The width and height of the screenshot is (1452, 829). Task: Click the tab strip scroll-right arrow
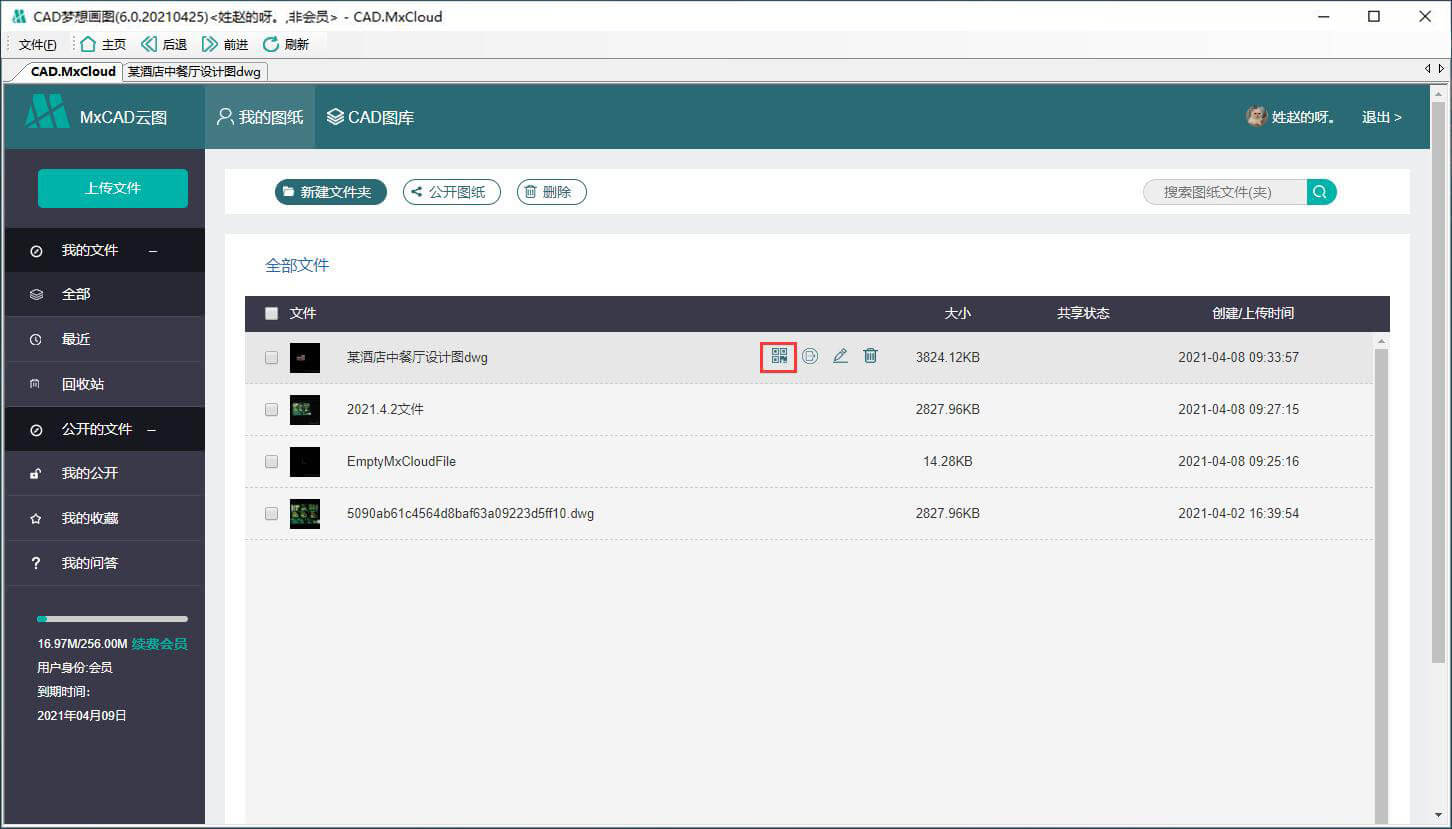pos(1441,69)
